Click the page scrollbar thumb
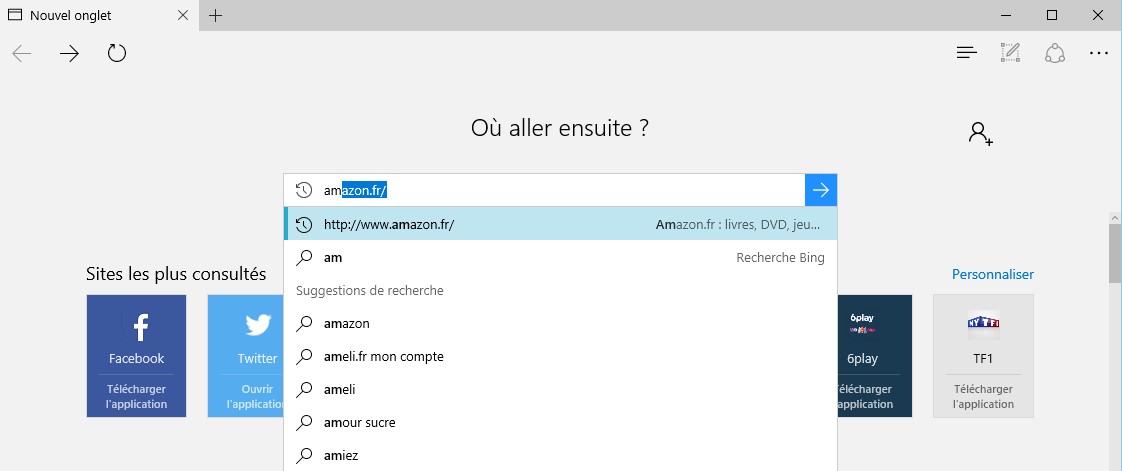This screenshot has height=471, width=1122. pyautogui.click(x=1116, y=253)
